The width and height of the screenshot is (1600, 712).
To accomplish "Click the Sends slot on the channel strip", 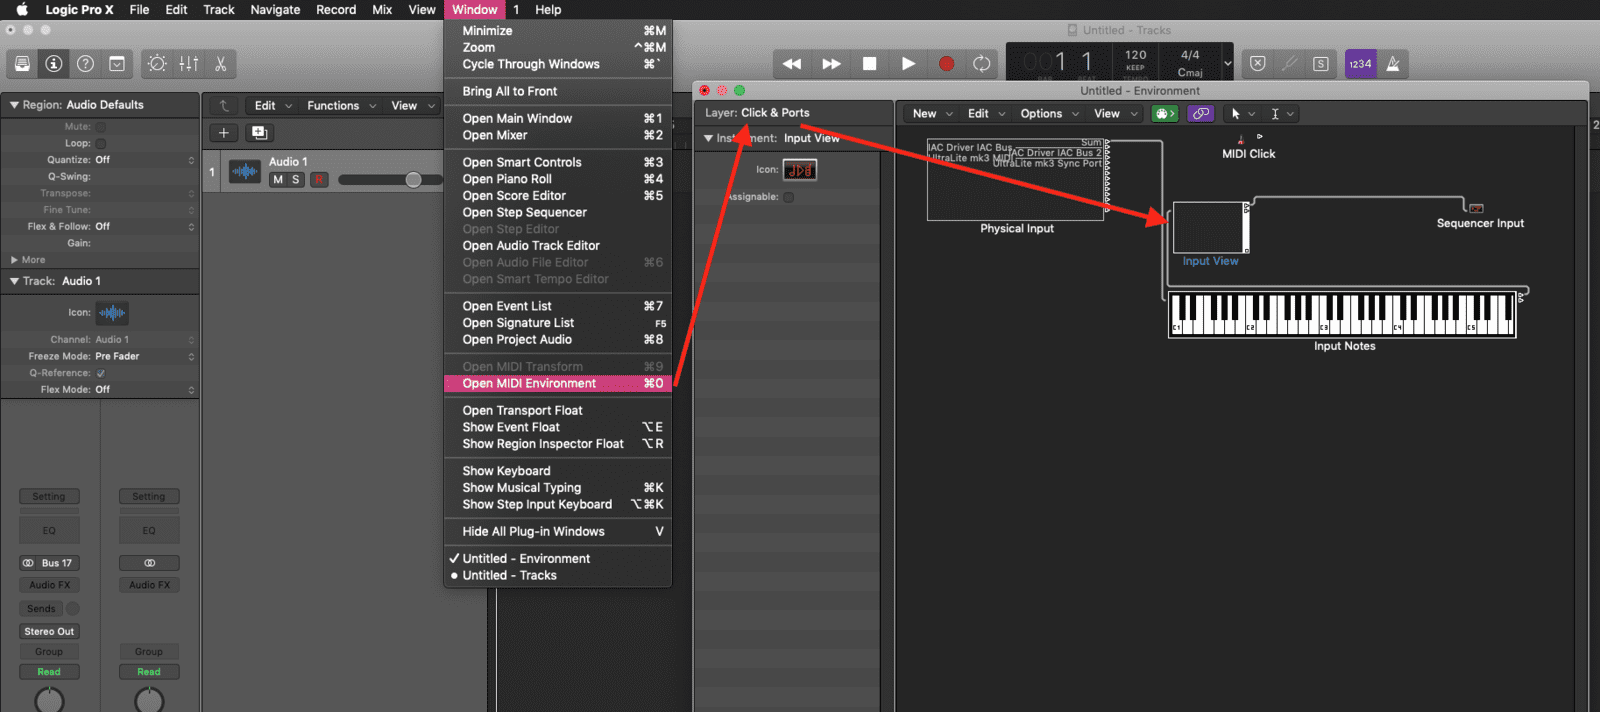I will tap(41, 609).
